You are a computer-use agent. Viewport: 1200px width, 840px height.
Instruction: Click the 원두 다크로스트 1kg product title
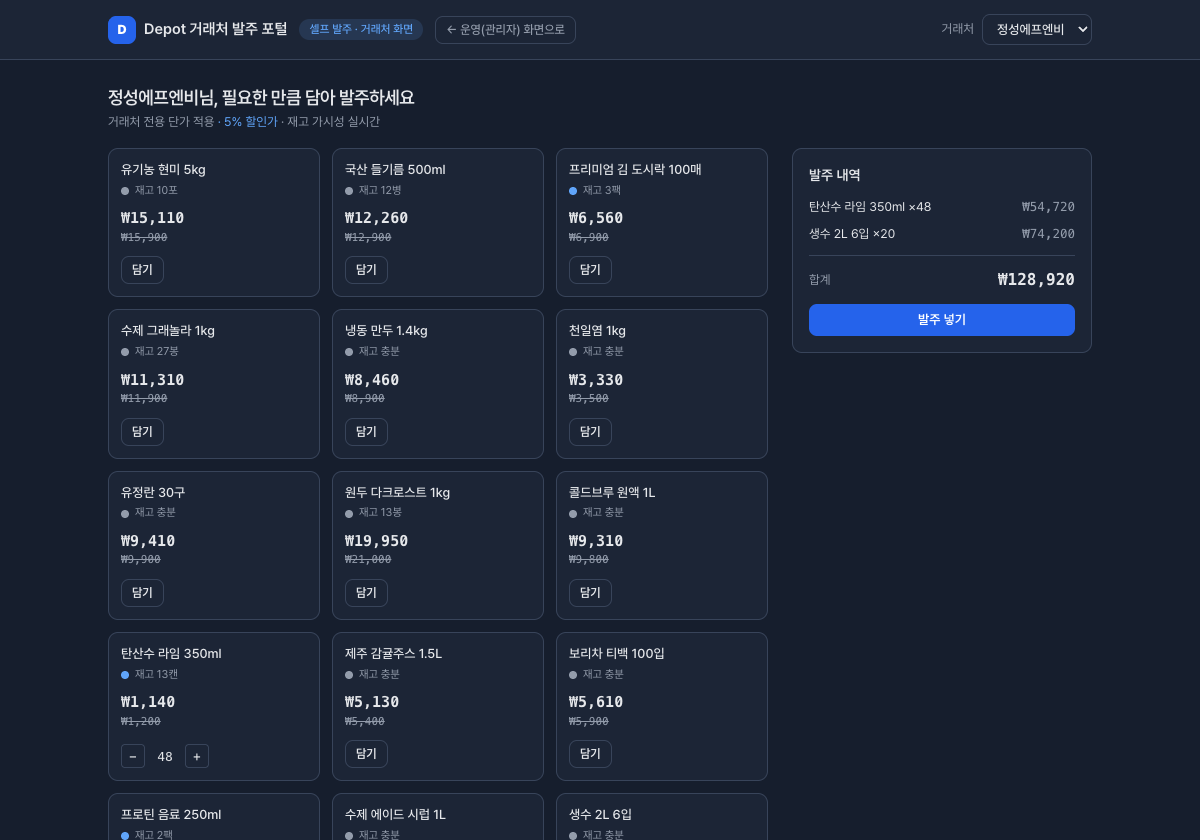(x=397, y=493)
